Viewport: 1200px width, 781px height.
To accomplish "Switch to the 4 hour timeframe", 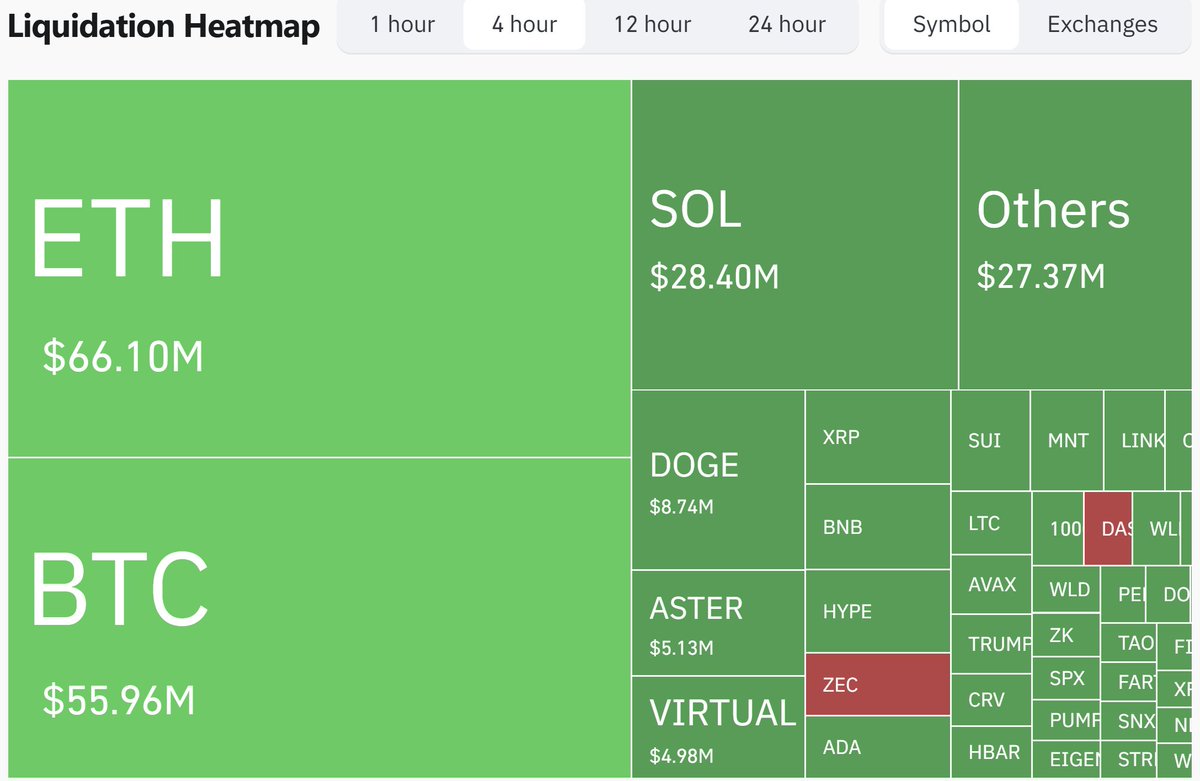I will click(524, 25).
